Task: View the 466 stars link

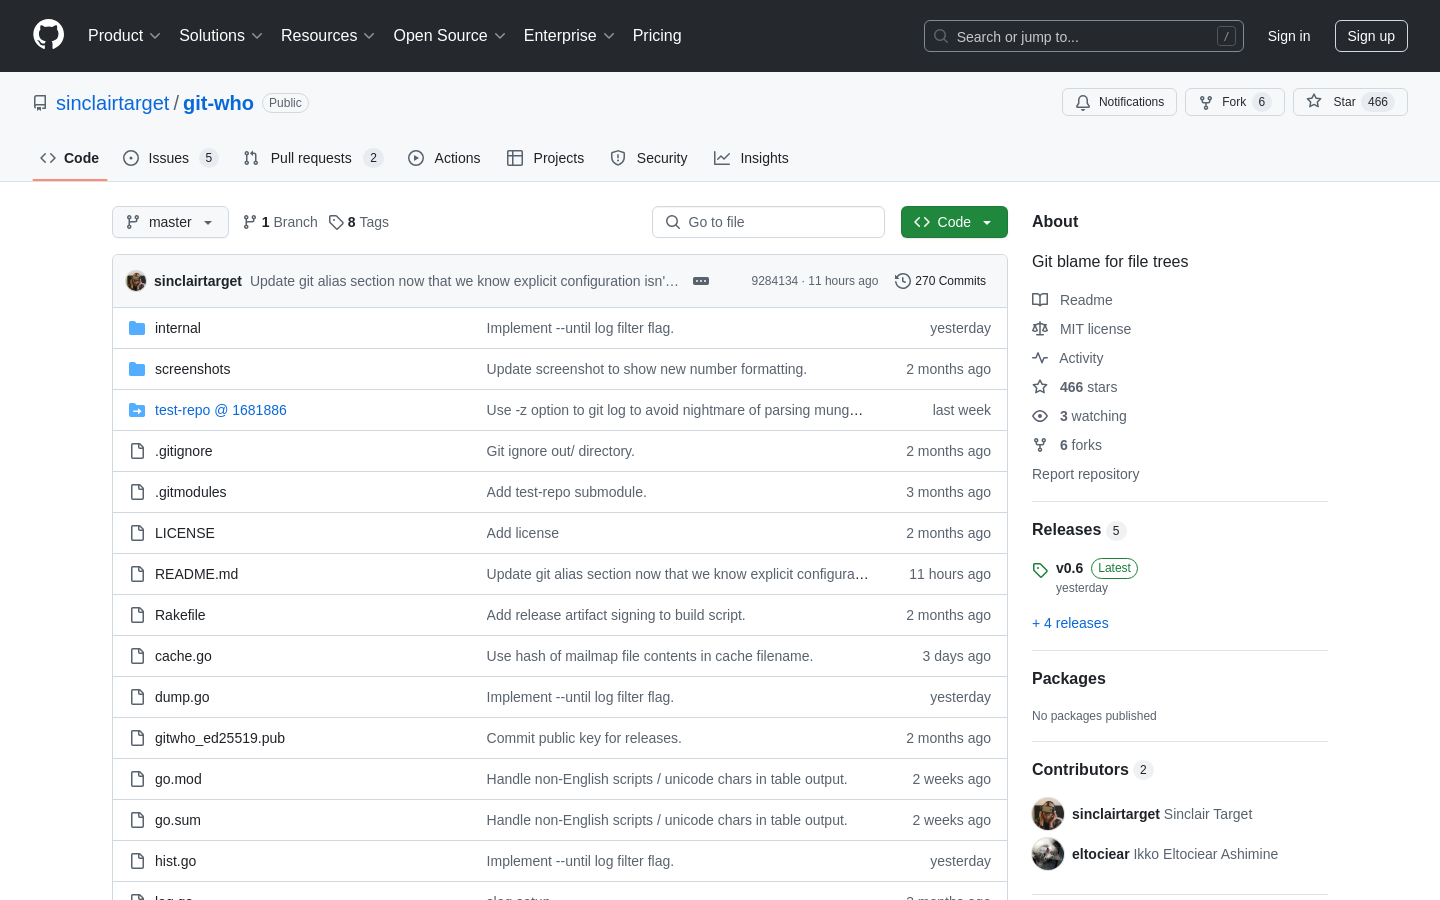Action: 1075,387
